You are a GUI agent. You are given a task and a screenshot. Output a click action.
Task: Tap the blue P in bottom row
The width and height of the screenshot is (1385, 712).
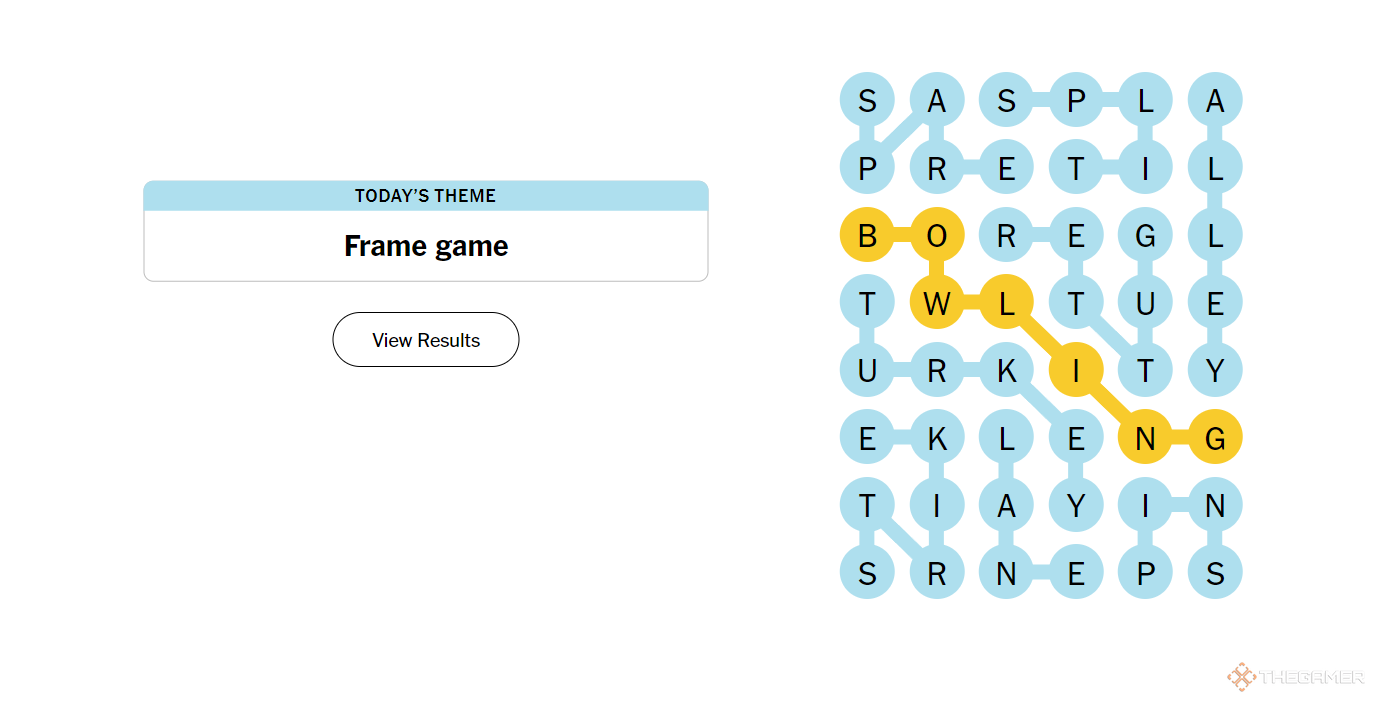[1145, 573]
